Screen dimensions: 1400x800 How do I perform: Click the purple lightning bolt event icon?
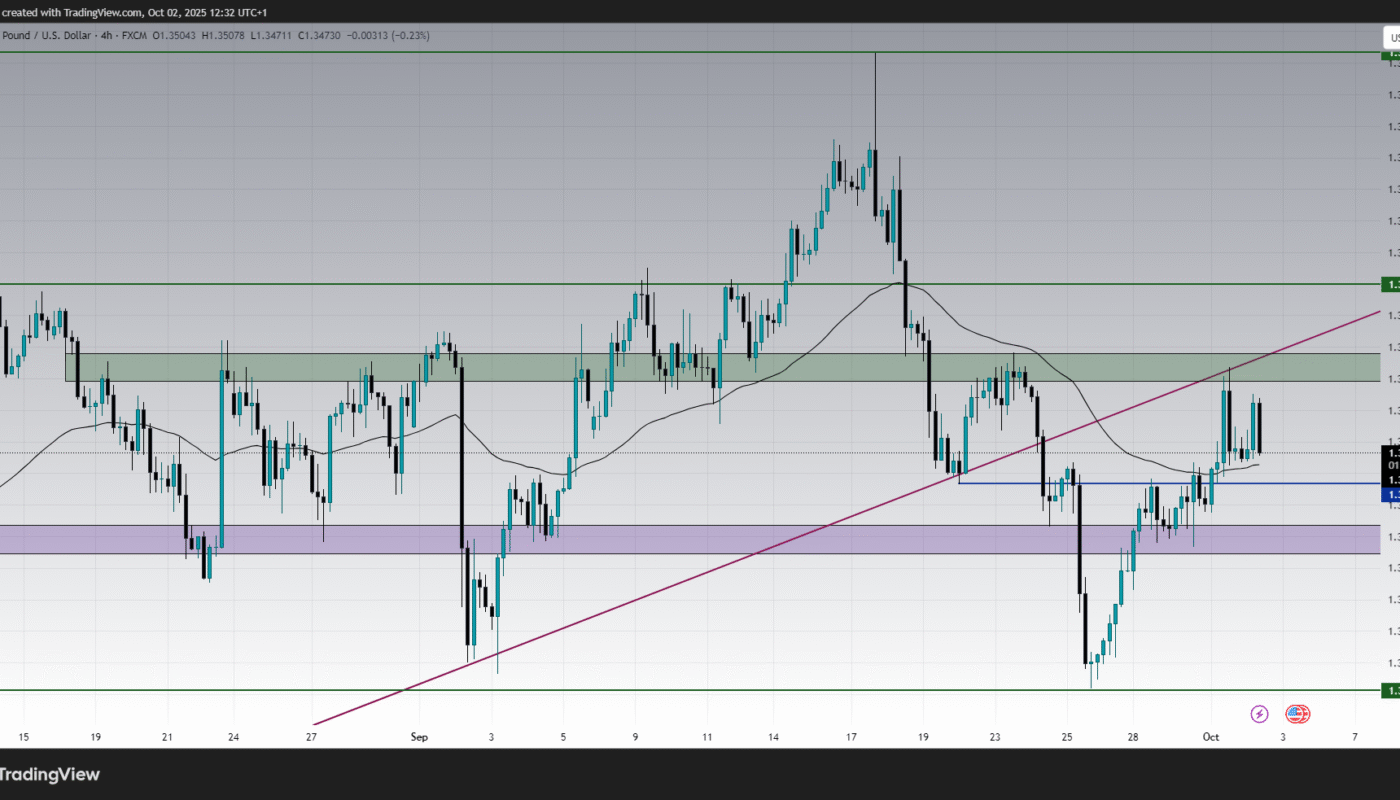coord(1259,714)
